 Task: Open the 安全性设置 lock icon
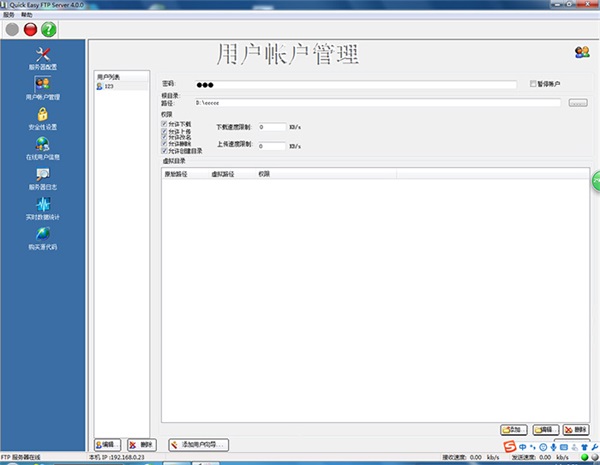(x=42, y=118)
